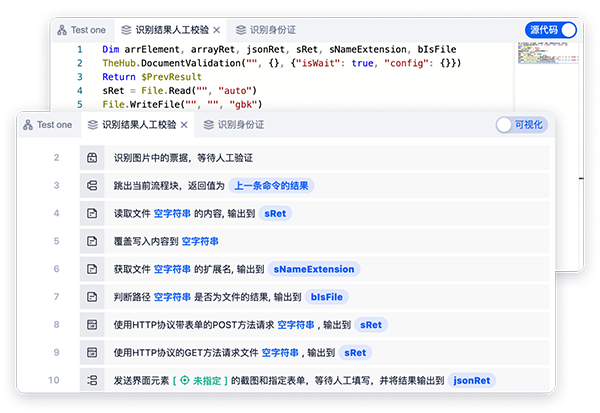Viewport: 600px width, 413px height.
Task: Click the sNameExtension output variable tag
Action: 314,269
